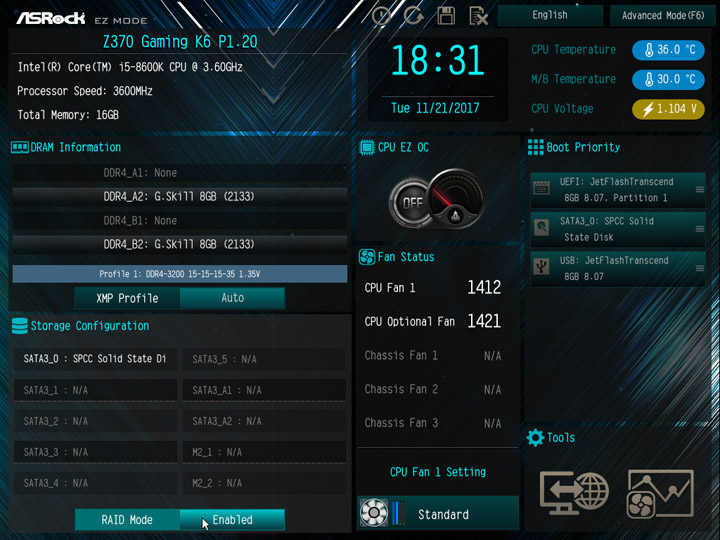
Task: Click the USB JetFlashTranscend drive icon
Action: [541, 267]
